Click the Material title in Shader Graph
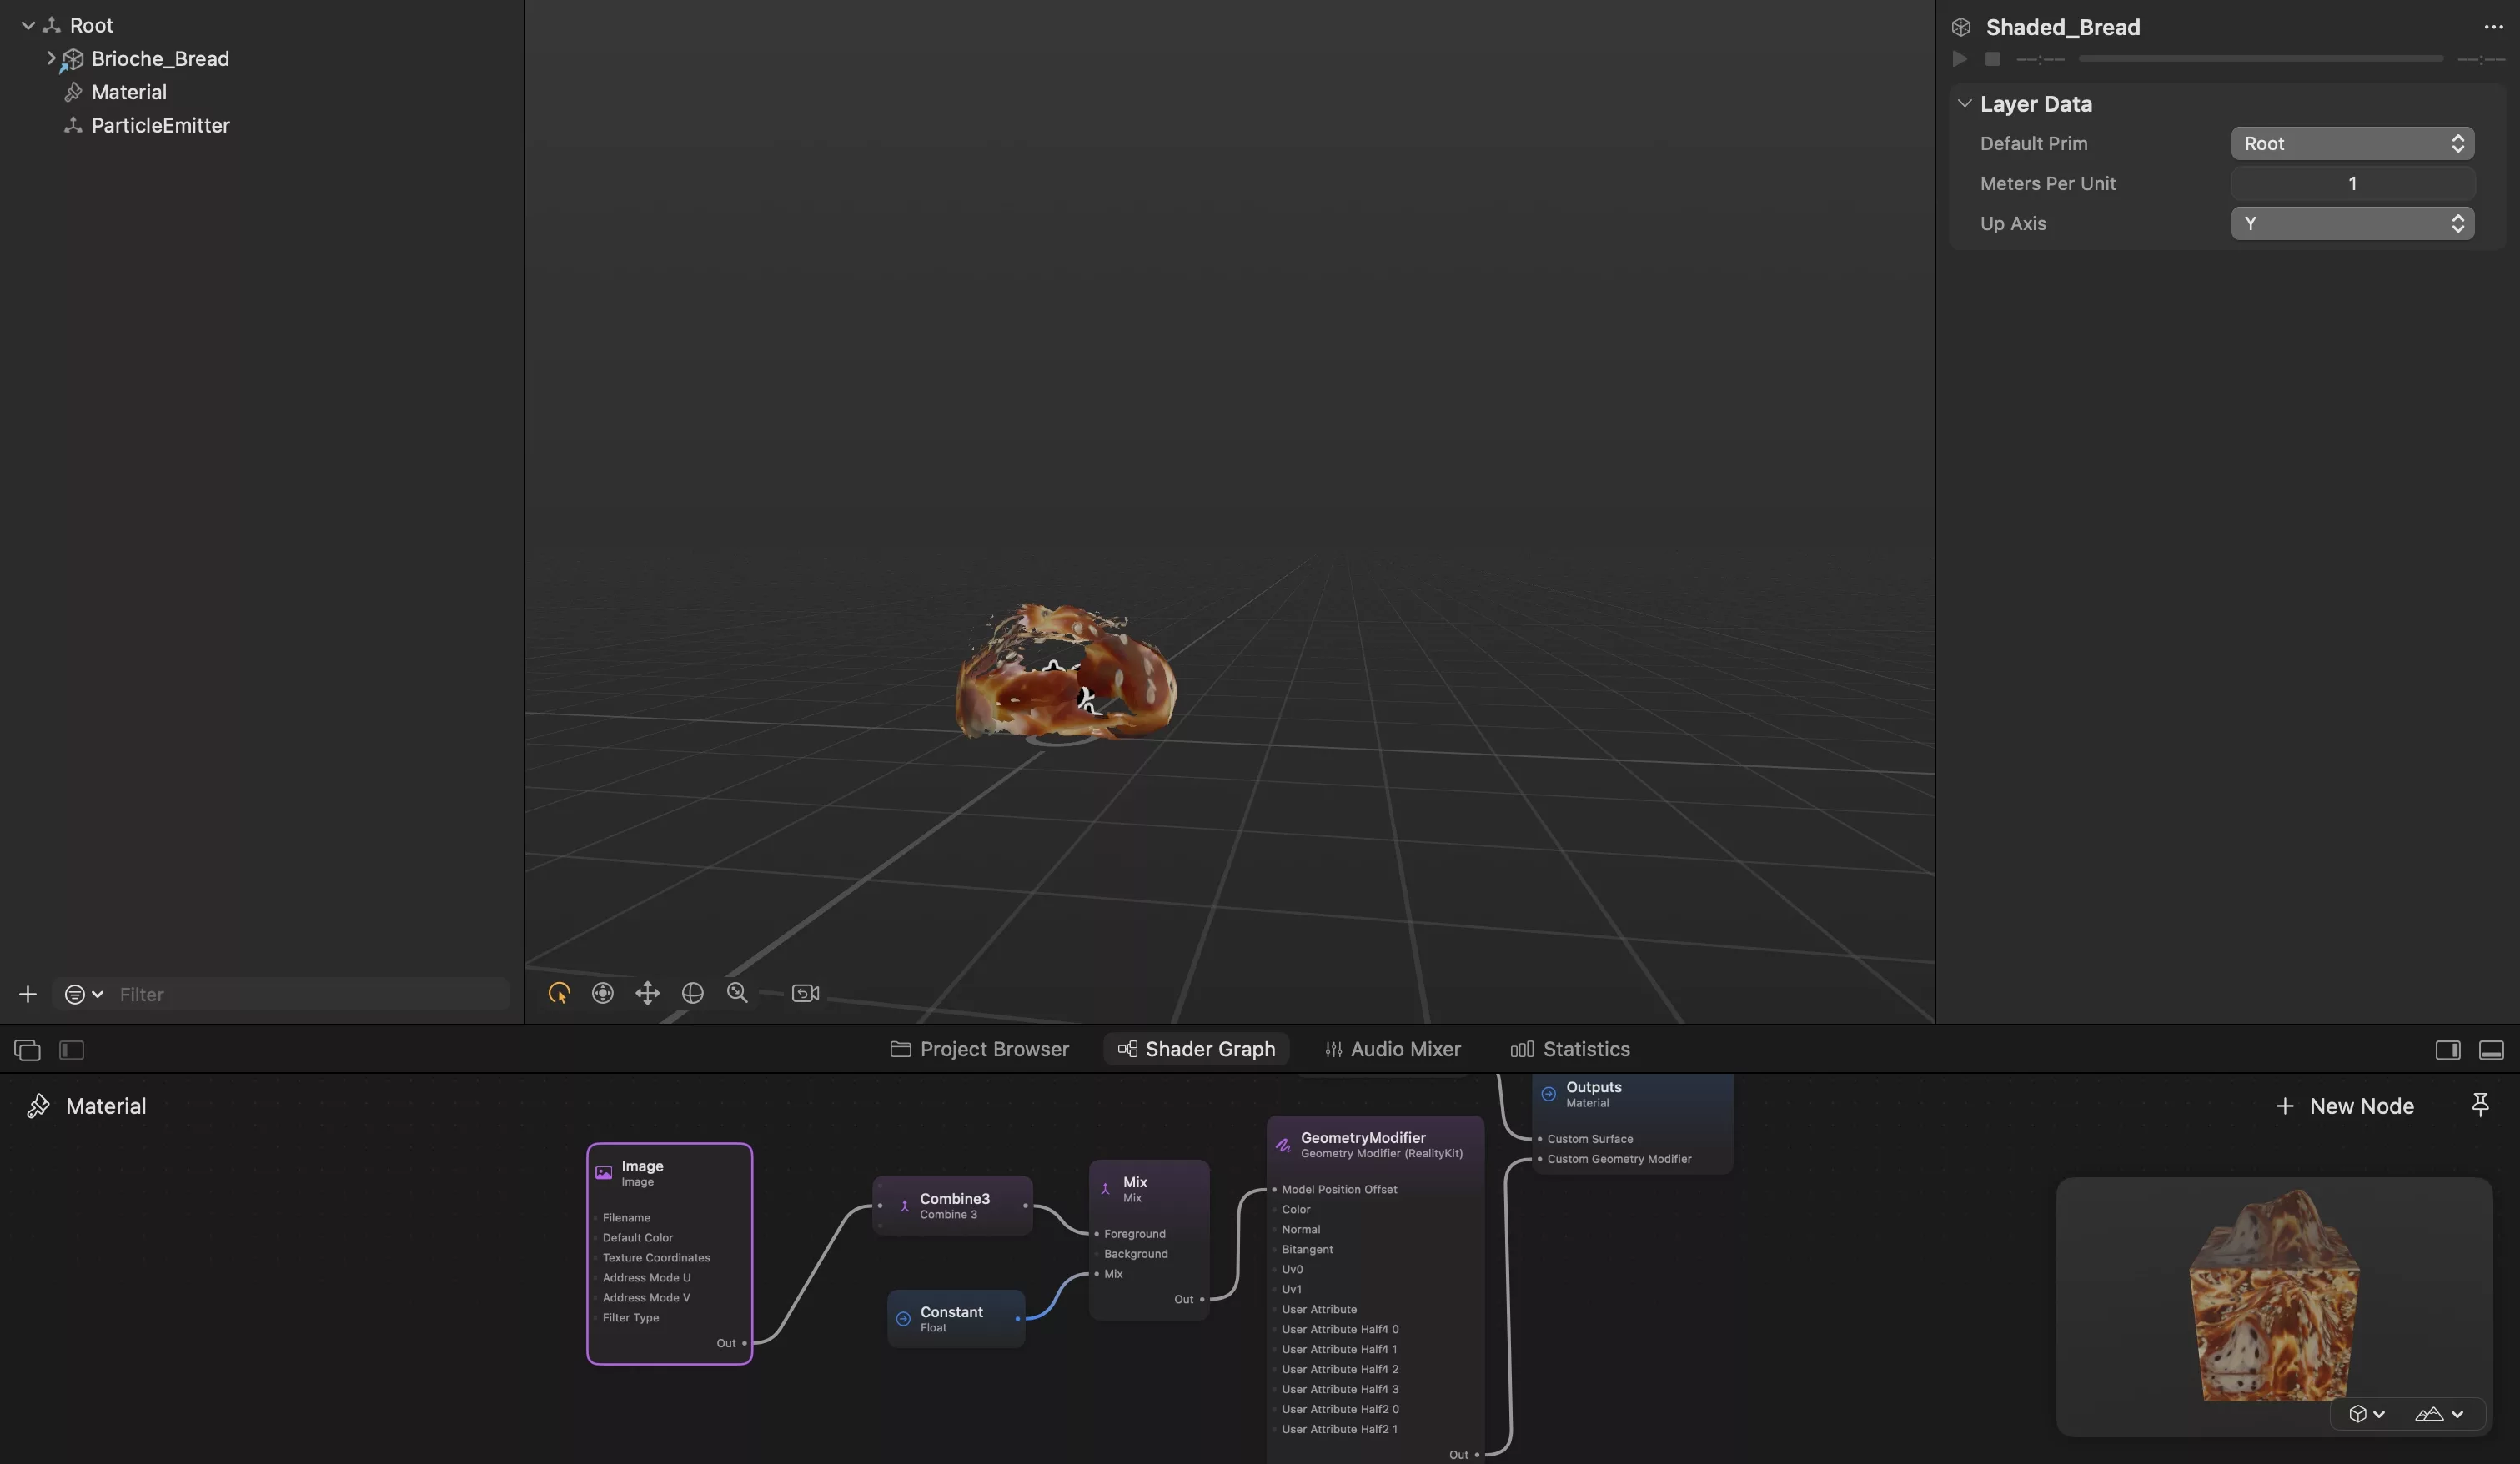The height and width of the screenshot is (1464, 2520). tap(105, 1106)
